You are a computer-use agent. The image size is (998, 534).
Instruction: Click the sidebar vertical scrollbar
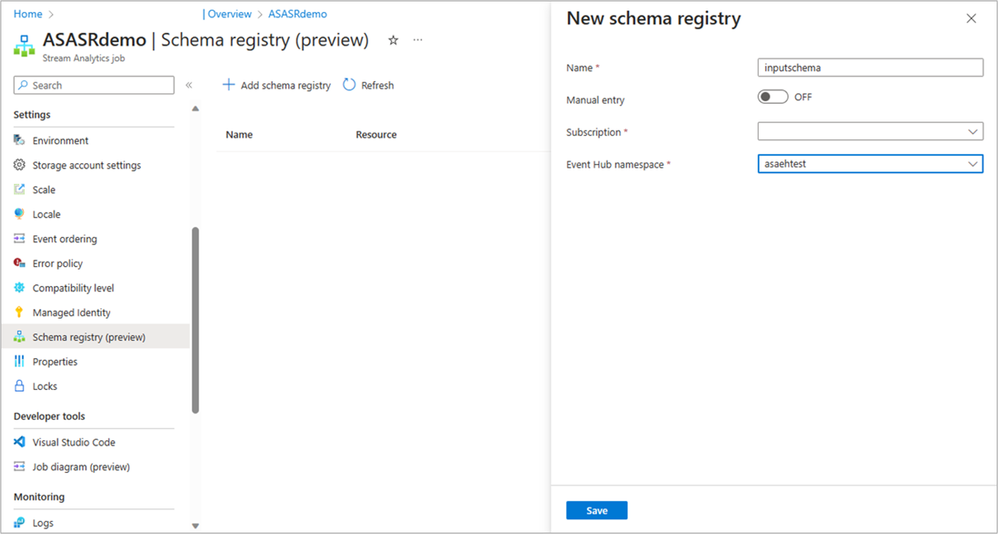pos(195,320)
